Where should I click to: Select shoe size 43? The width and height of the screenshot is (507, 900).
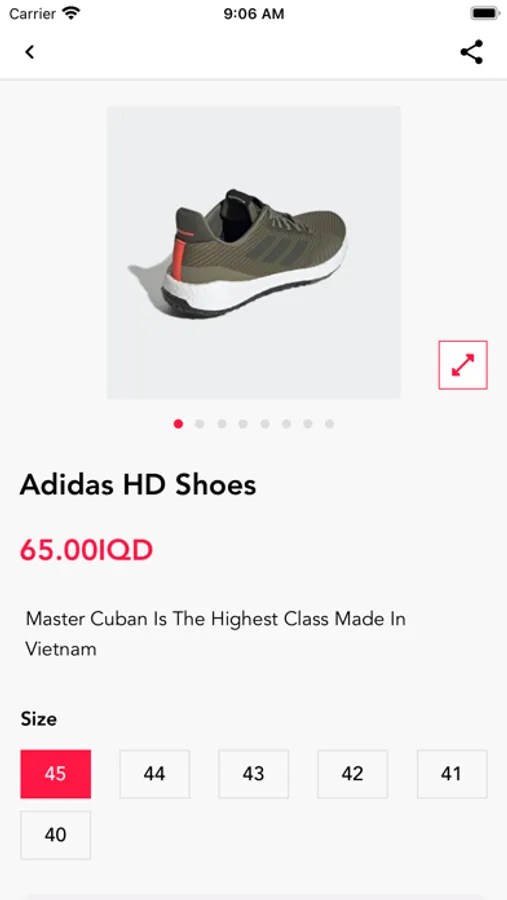[253, 774]
